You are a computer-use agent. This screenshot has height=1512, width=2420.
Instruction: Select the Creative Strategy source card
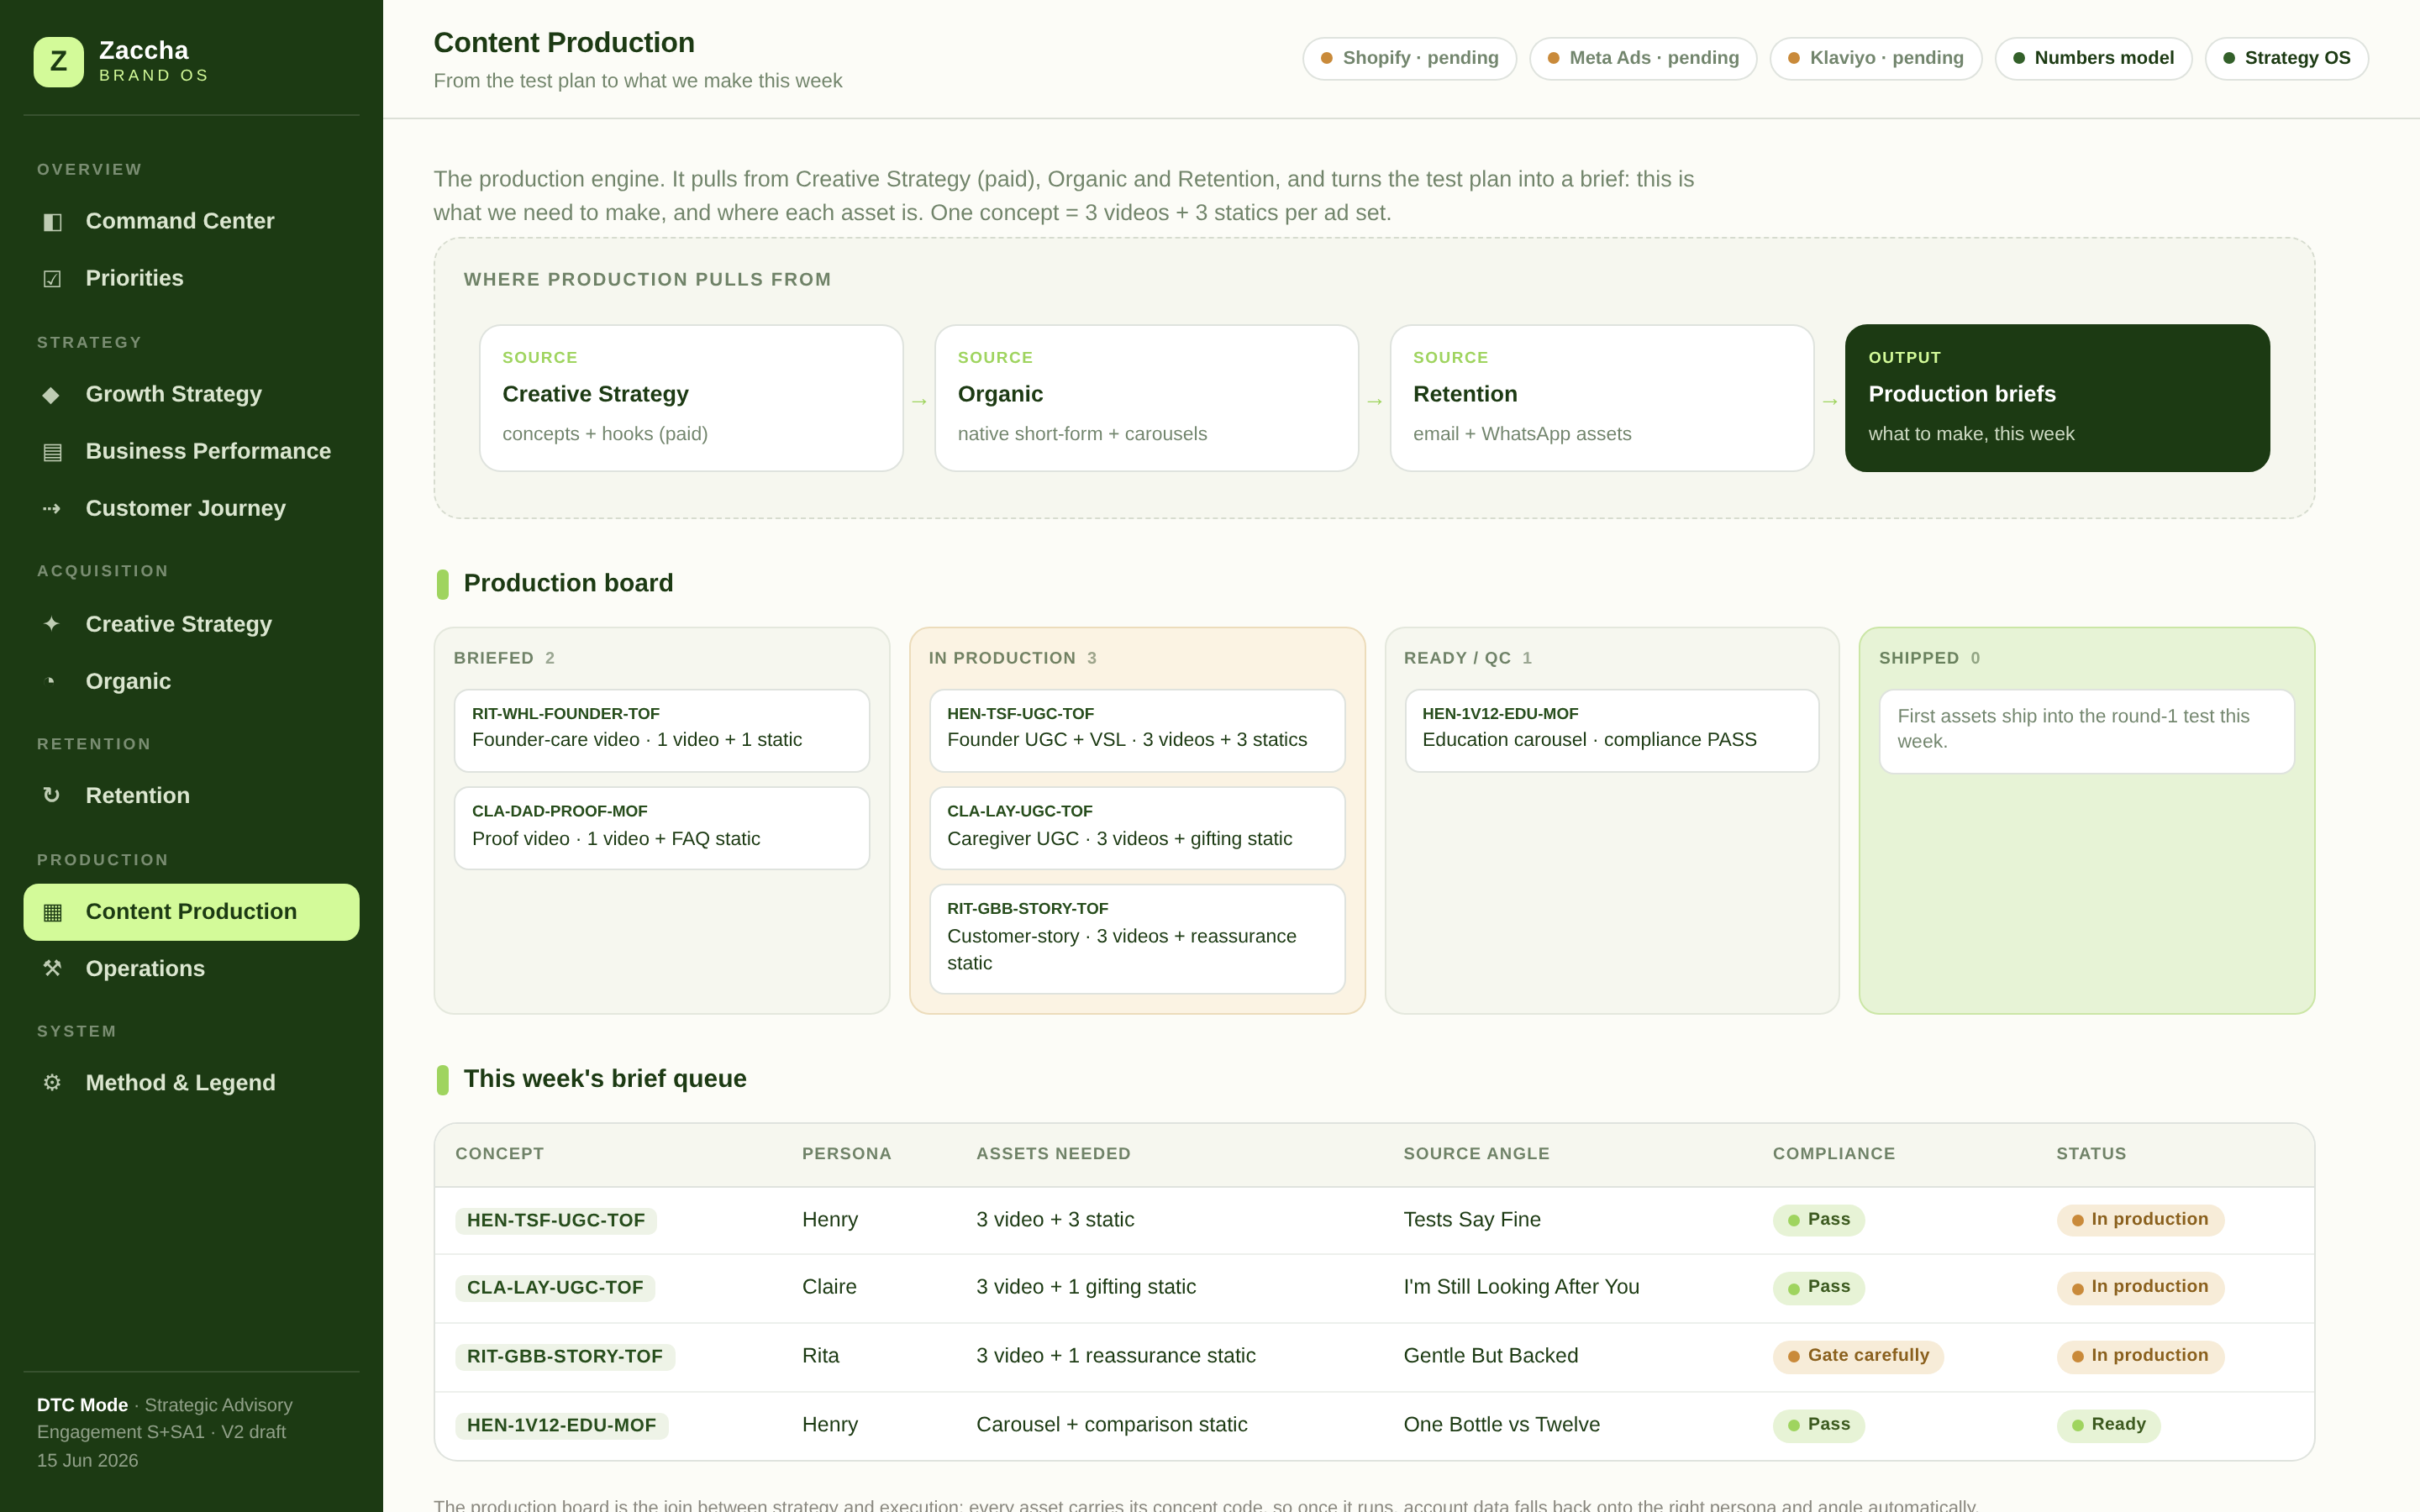pyautogui.click(x=691, y=398)
